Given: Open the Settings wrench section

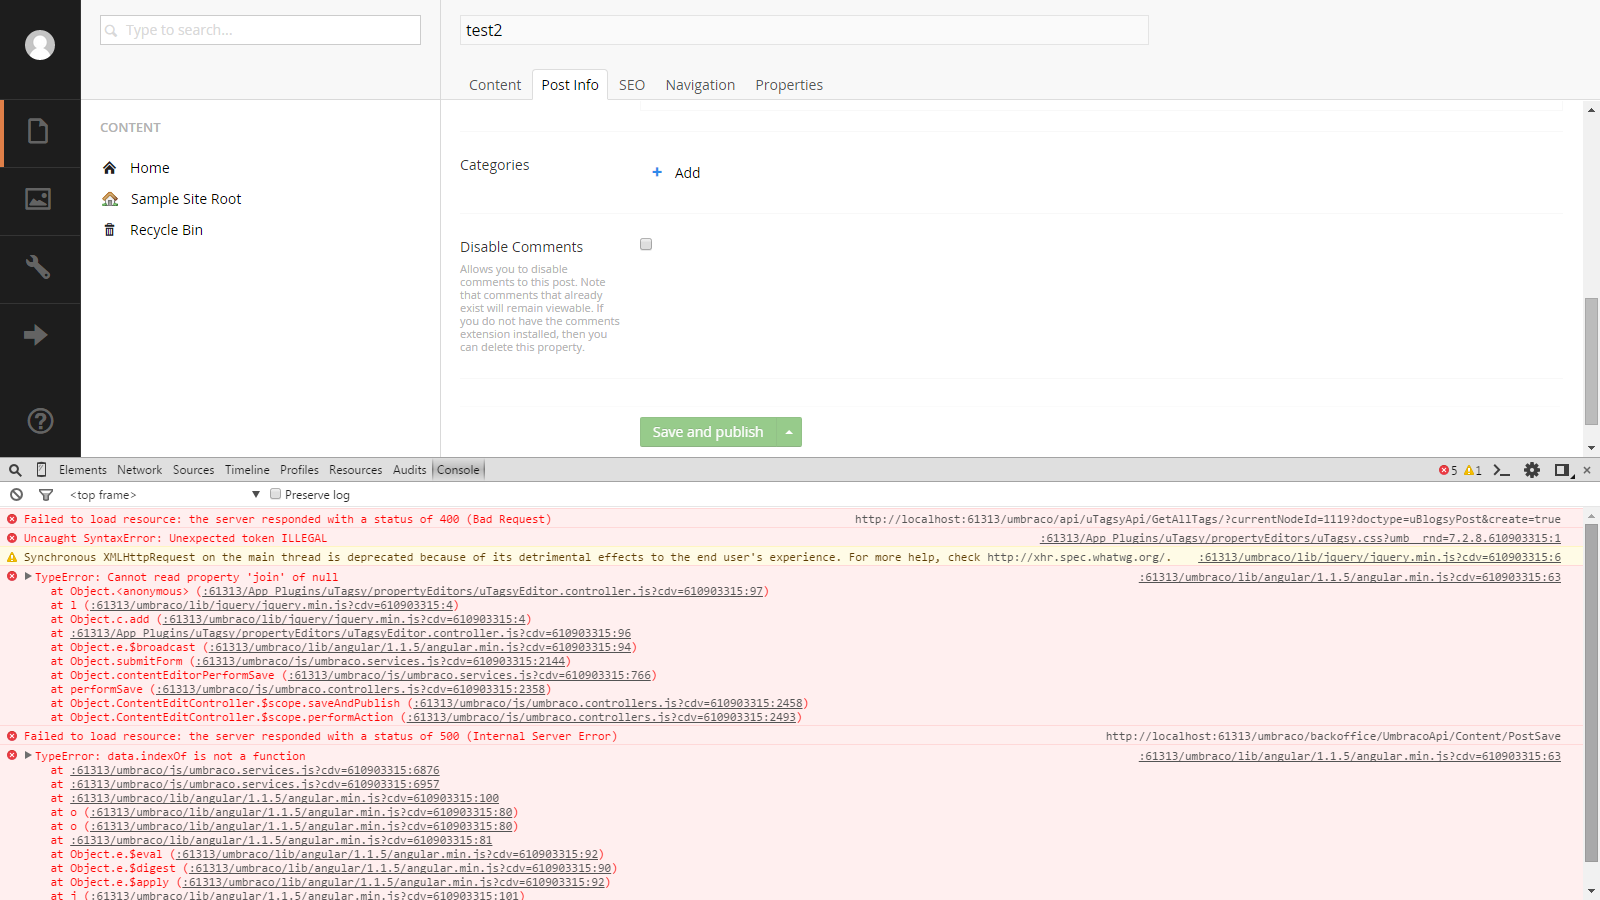Looking at the screenshot, I should [x=38, y=267].
